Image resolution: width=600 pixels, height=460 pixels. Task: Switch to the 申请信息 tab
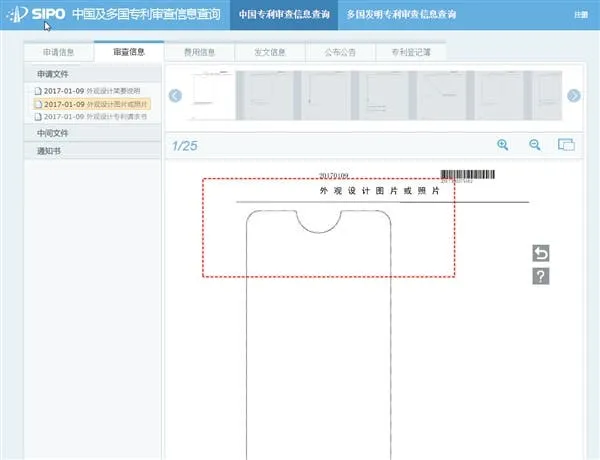coord(58,52)
